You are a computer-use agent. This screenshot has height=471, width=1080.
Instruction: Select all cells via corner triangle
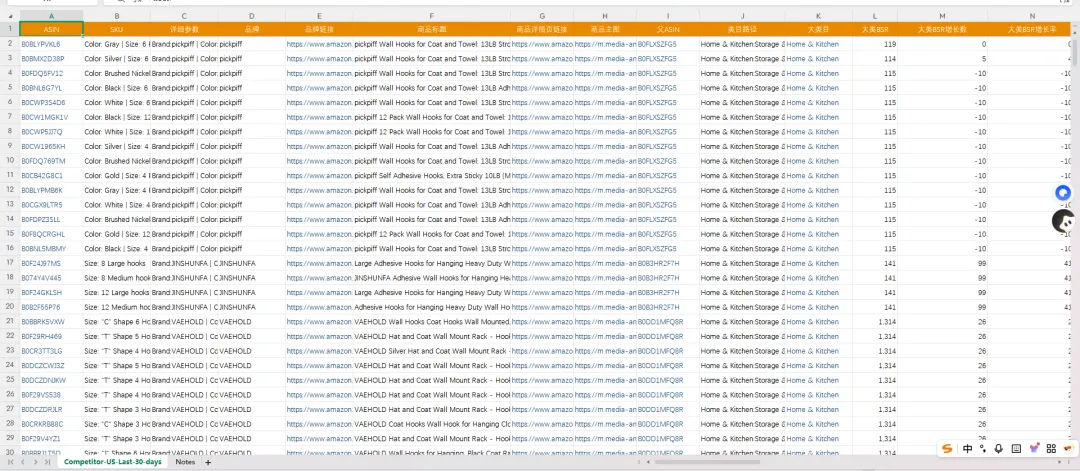coord(10,15)
